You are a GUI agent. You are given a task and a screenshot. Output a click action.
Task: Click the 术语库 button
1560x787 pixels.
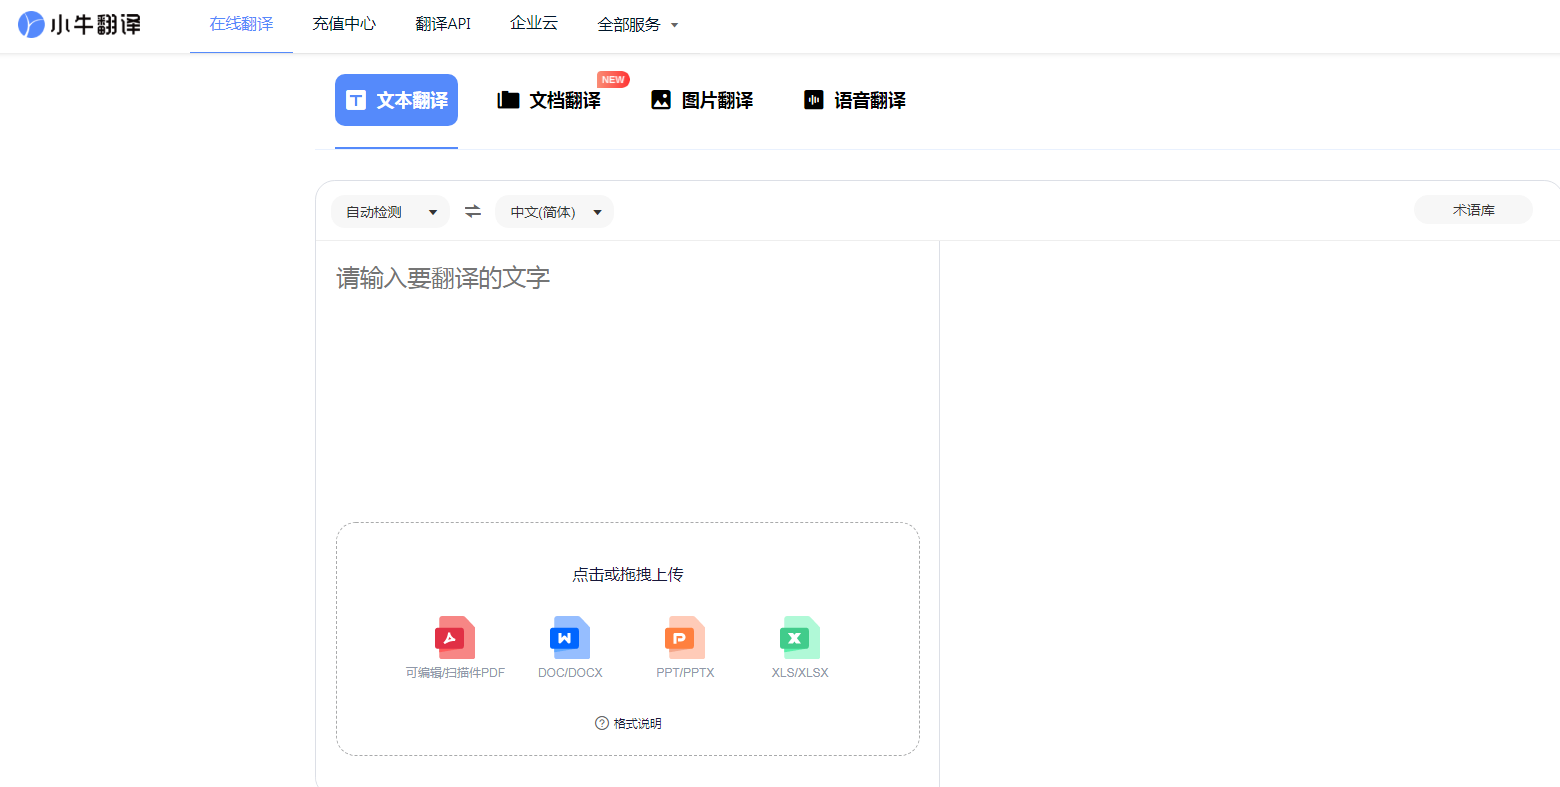click(x=1472, y=210)
